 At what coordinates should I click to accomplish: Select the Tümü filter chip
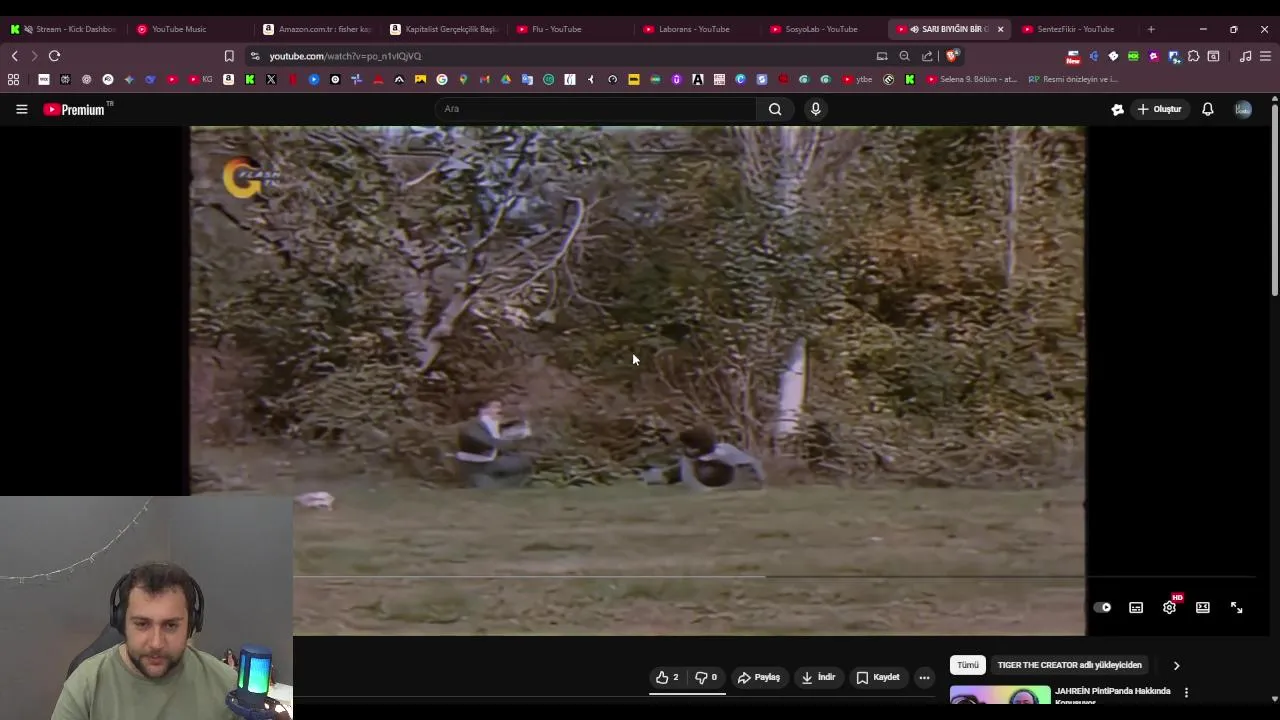[968, 665]
